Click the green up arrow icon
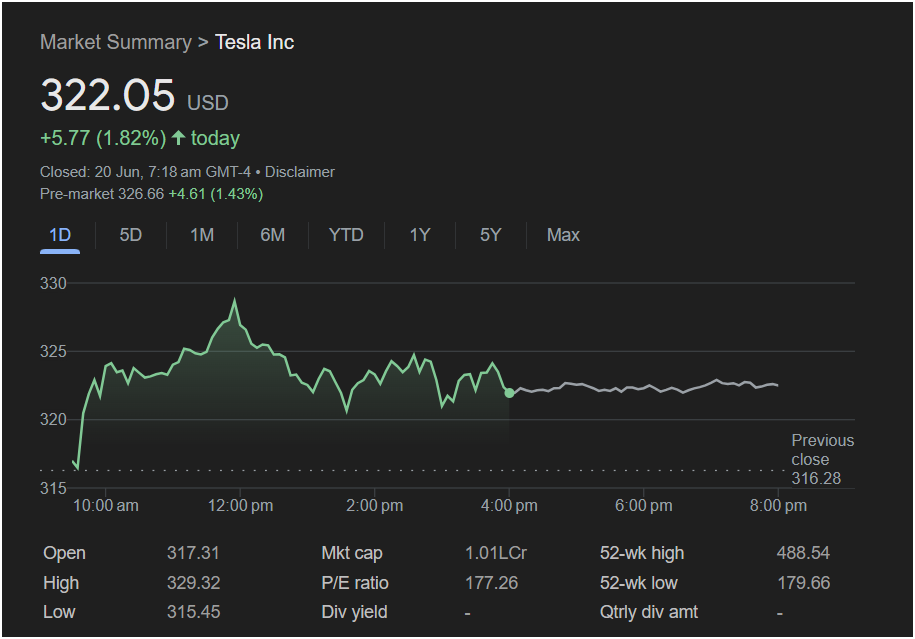The image size is (915, 639). coord(179,138)
